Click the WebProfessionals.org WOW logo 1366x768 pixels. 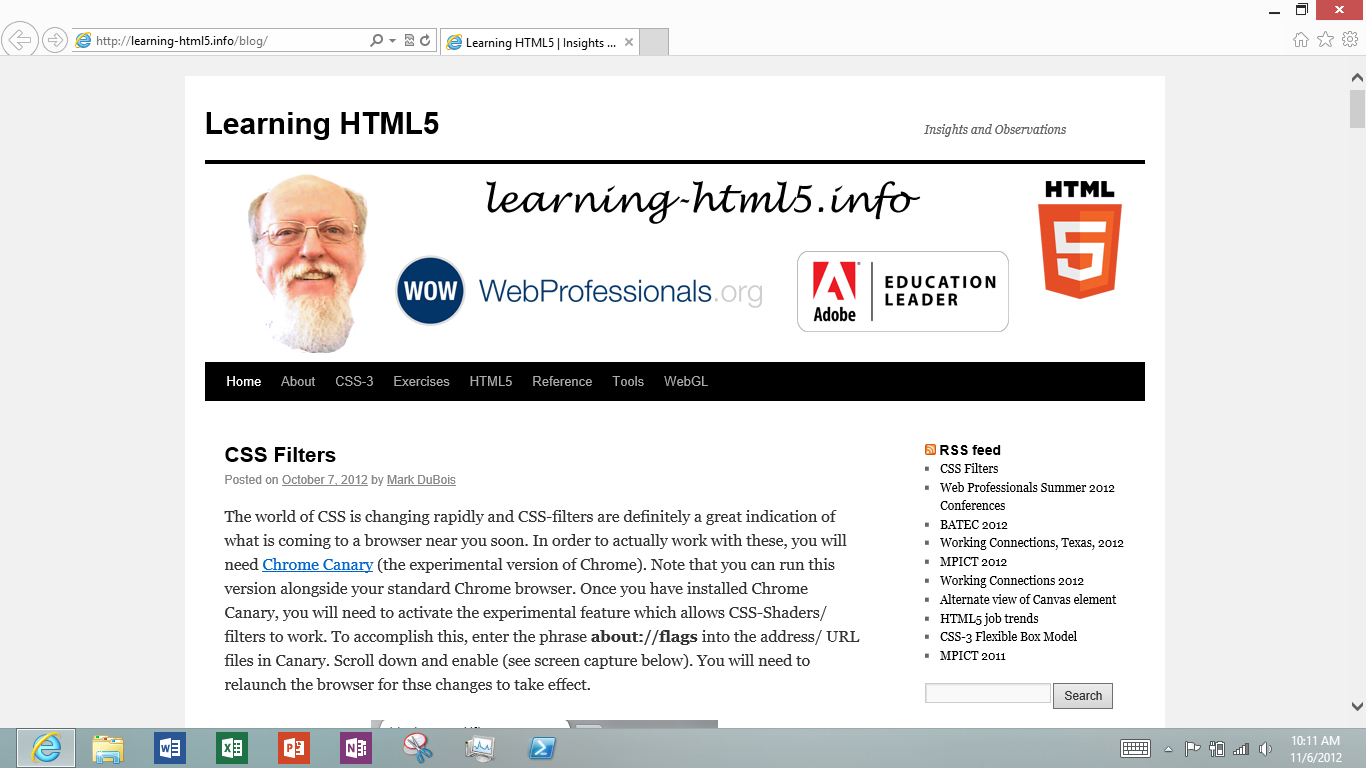(x=579, y=291)
